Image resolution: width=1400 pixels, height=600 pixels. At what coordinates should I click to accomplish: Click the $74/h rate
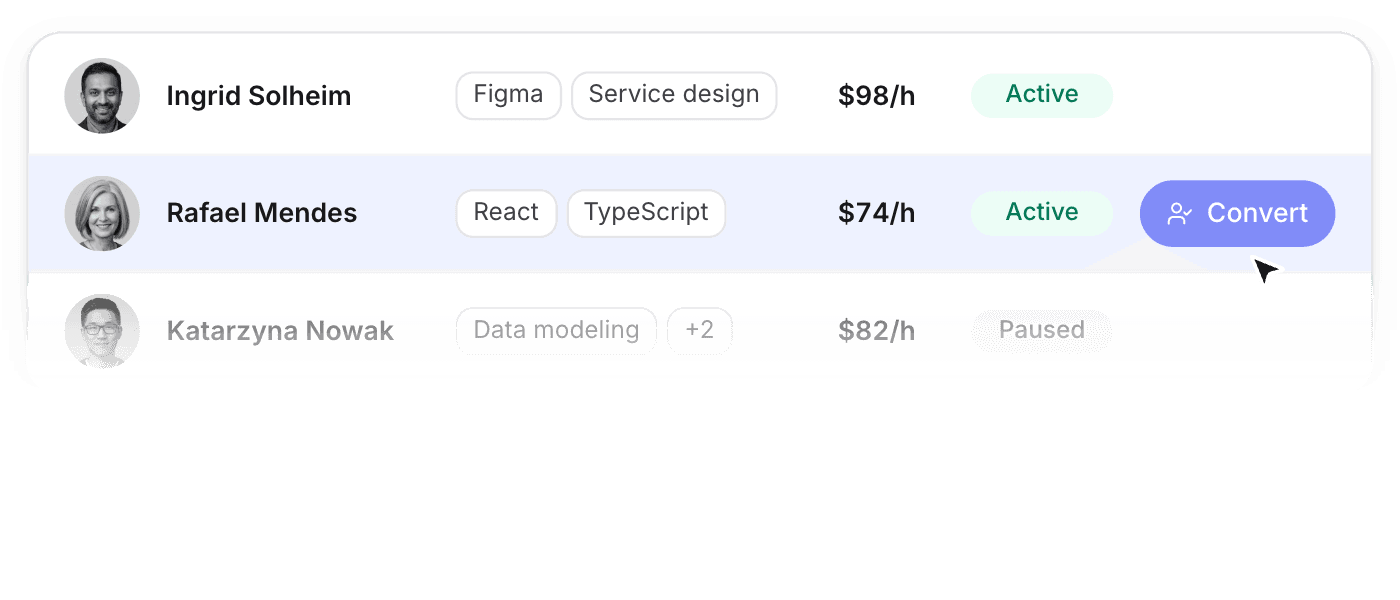(877, 213)
